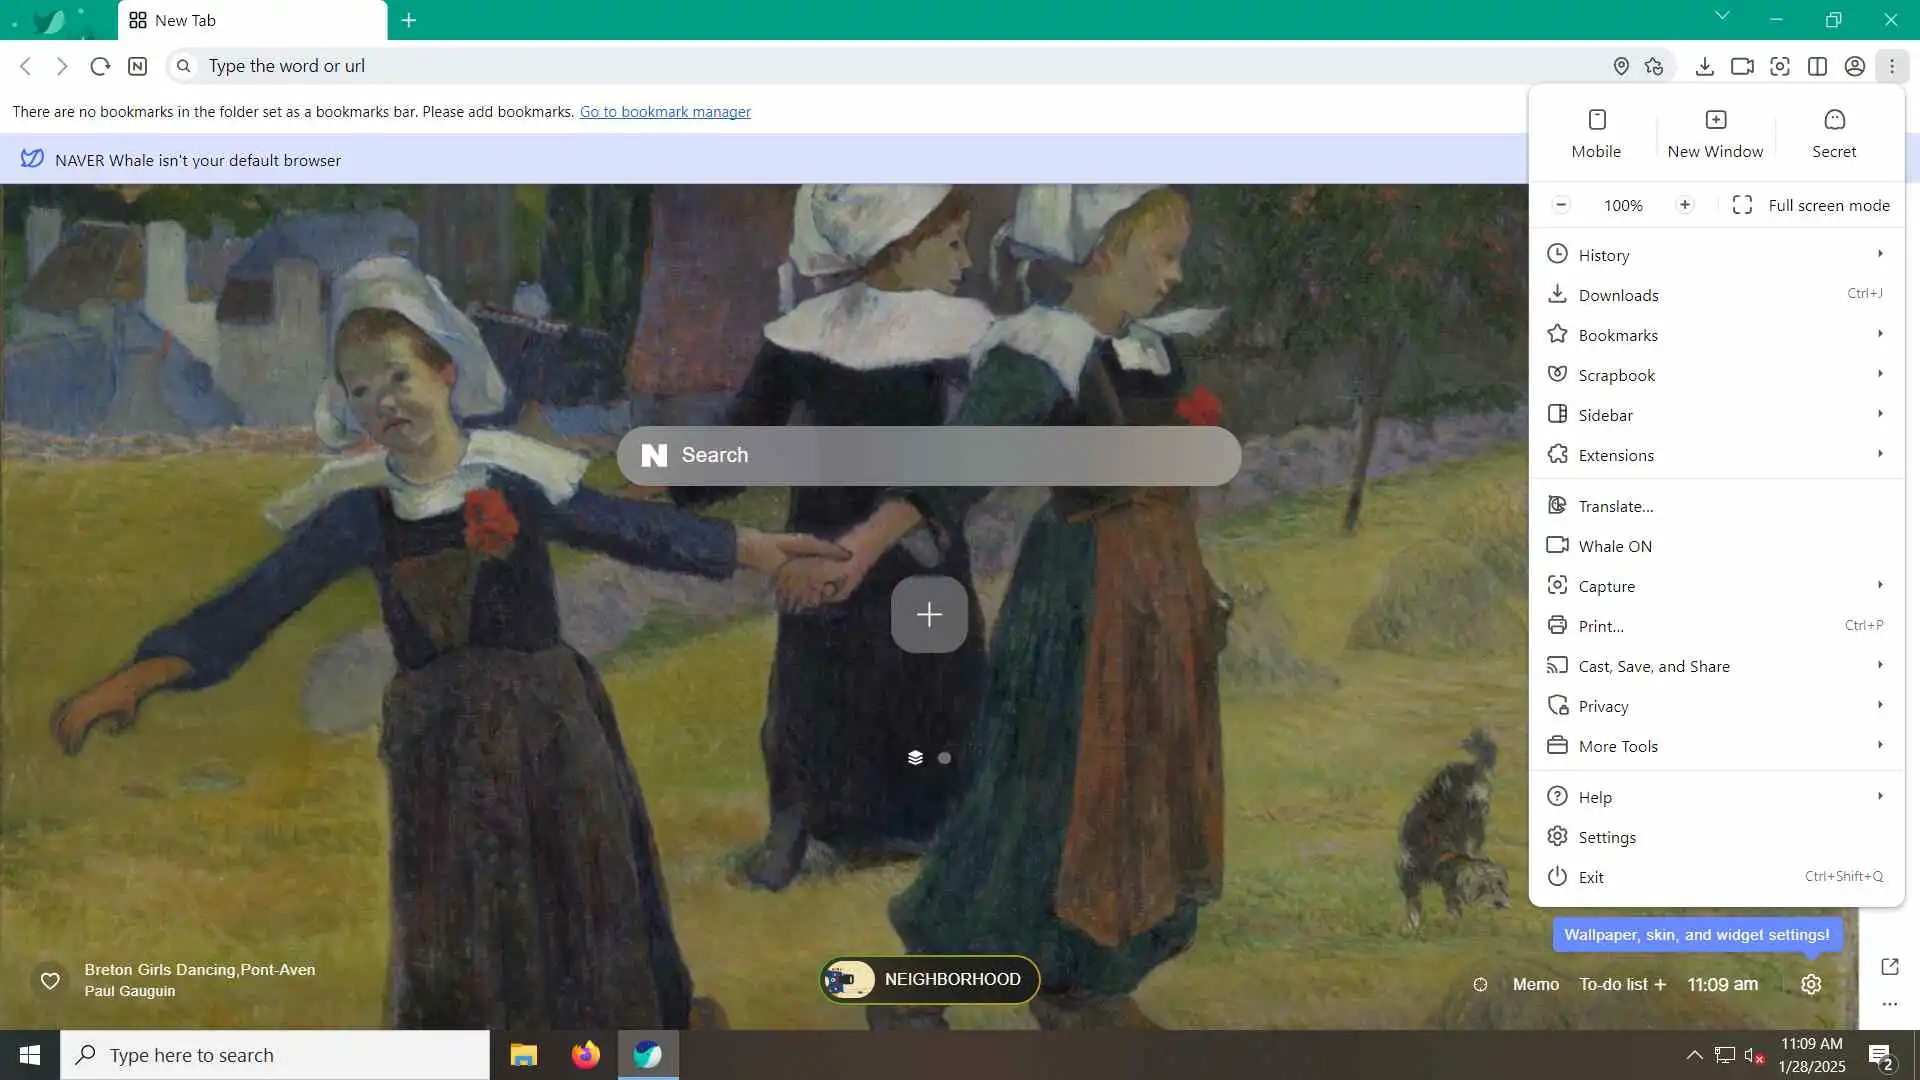1920x1080 pixels.
Task: Click the location pin icon in address bar
Action: pyautogui.click(x=1621, y=66)
